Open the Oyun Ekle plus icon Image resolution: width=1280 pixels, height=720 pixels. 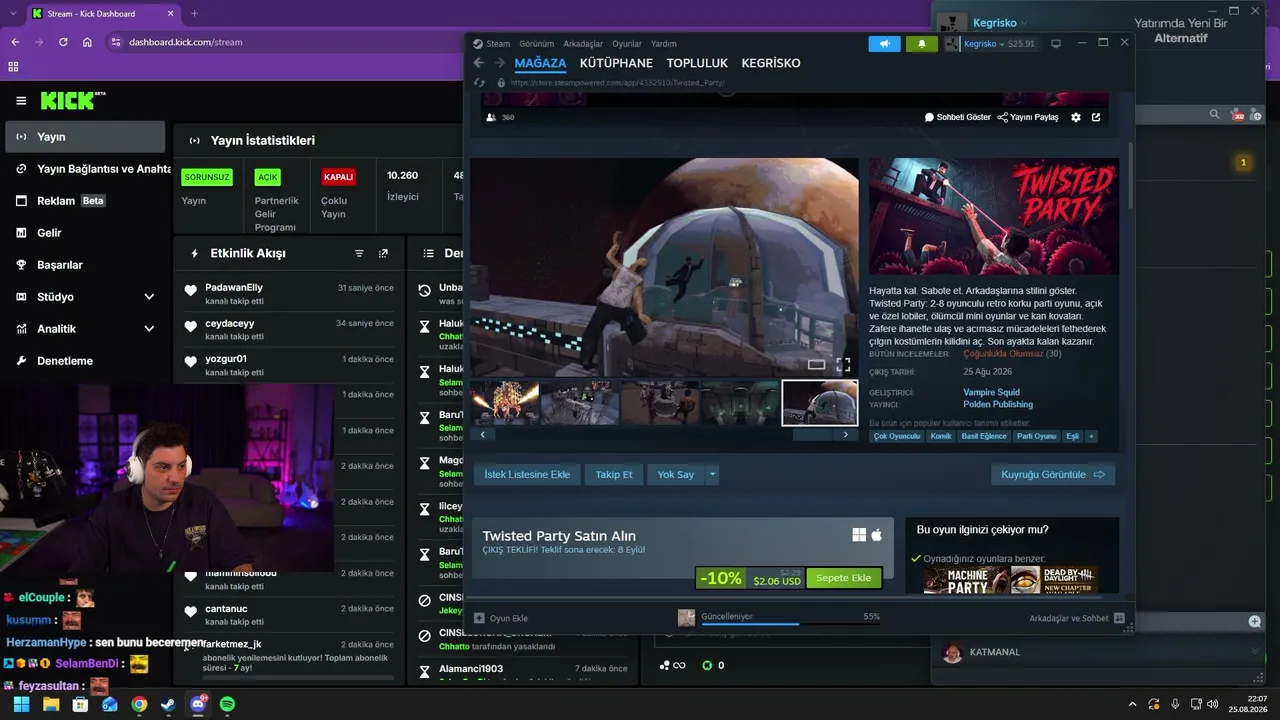pyautogui.click(x=479, y=618)
